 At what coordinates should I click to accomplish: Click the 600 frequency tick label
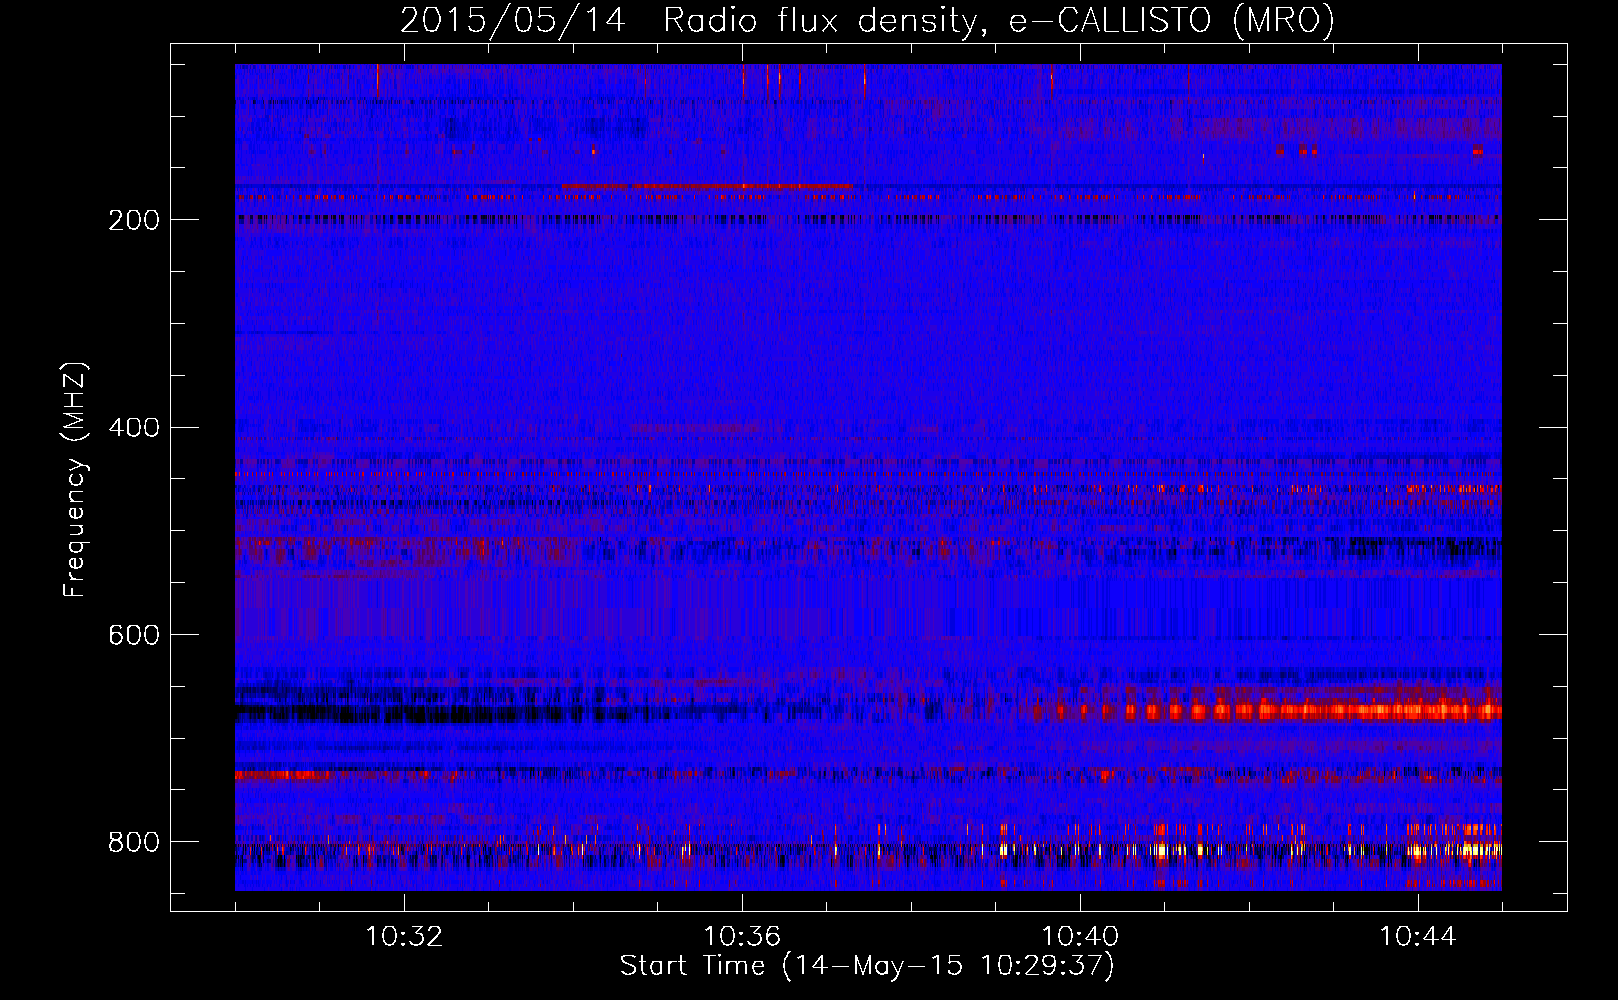(x=134, y=635)
